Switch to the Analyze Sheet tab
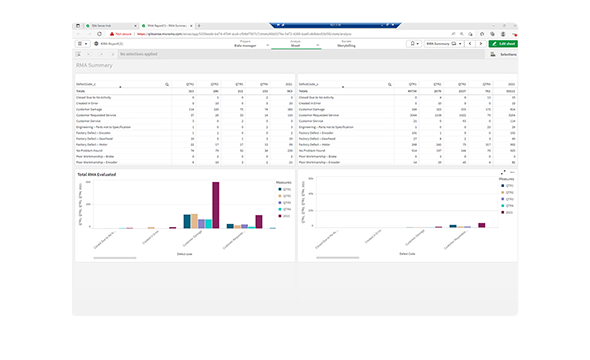The width and height of the screenshot is (590, 360). 295,44
